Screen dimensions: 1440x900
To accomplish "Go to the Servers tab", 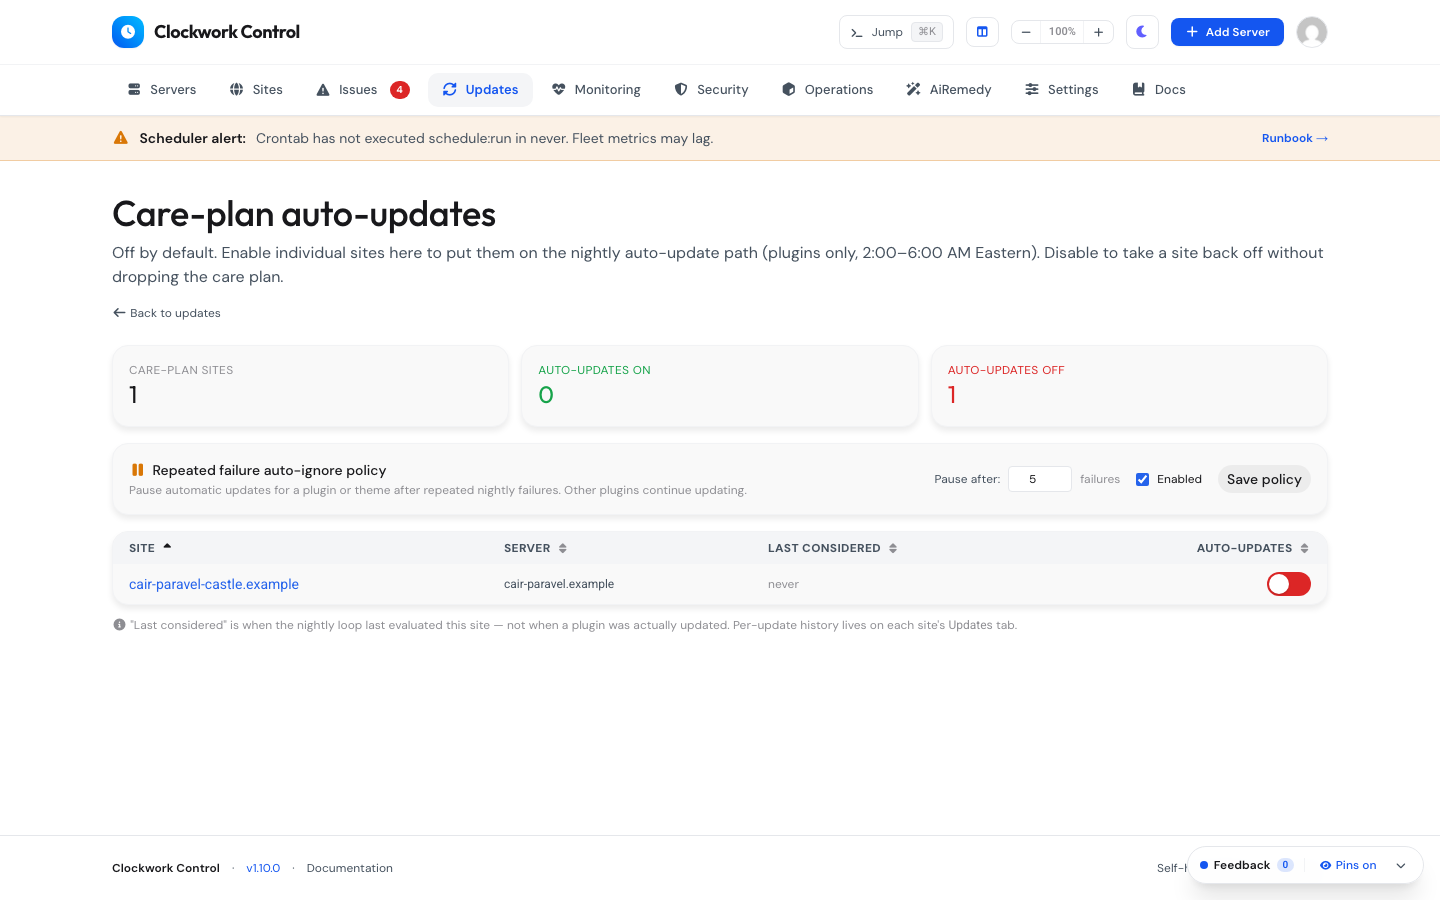I will click(x=162, y=90).
